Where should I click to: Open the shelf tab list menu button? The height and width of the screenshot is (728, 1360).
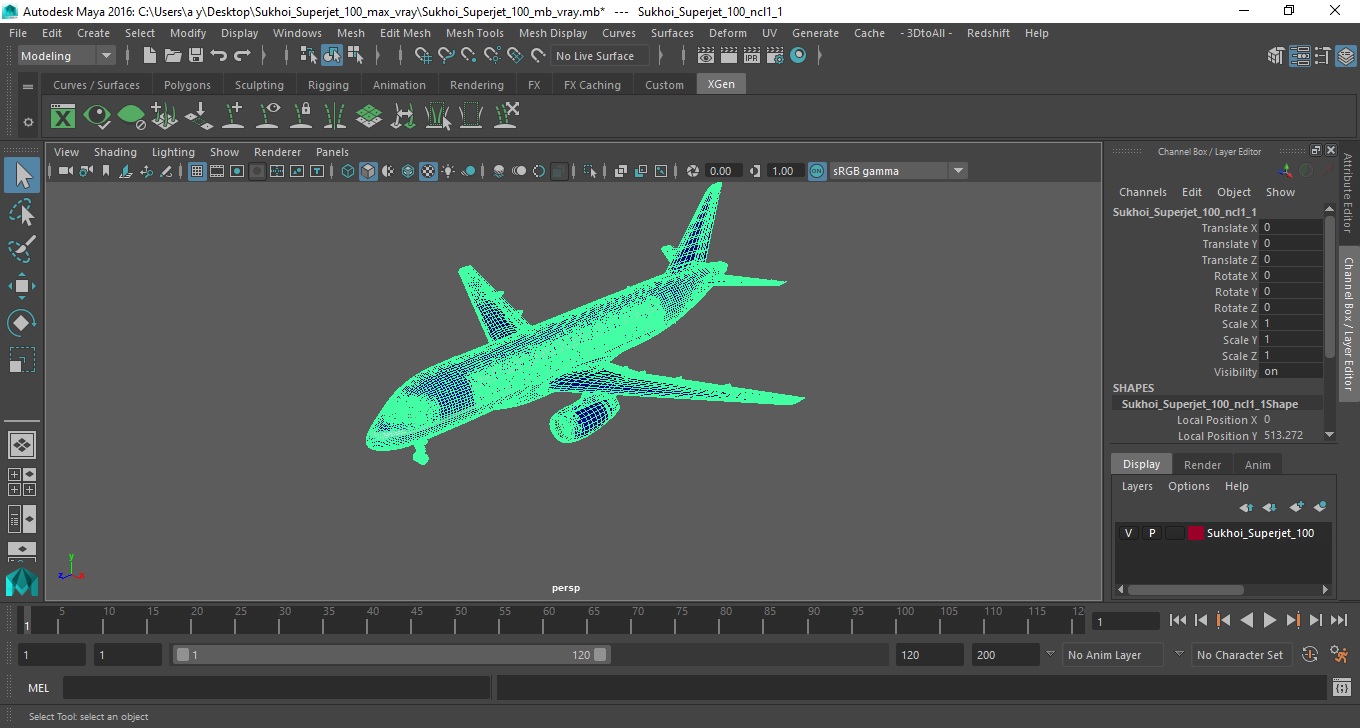pyautogui.click(x=28, y=86)
